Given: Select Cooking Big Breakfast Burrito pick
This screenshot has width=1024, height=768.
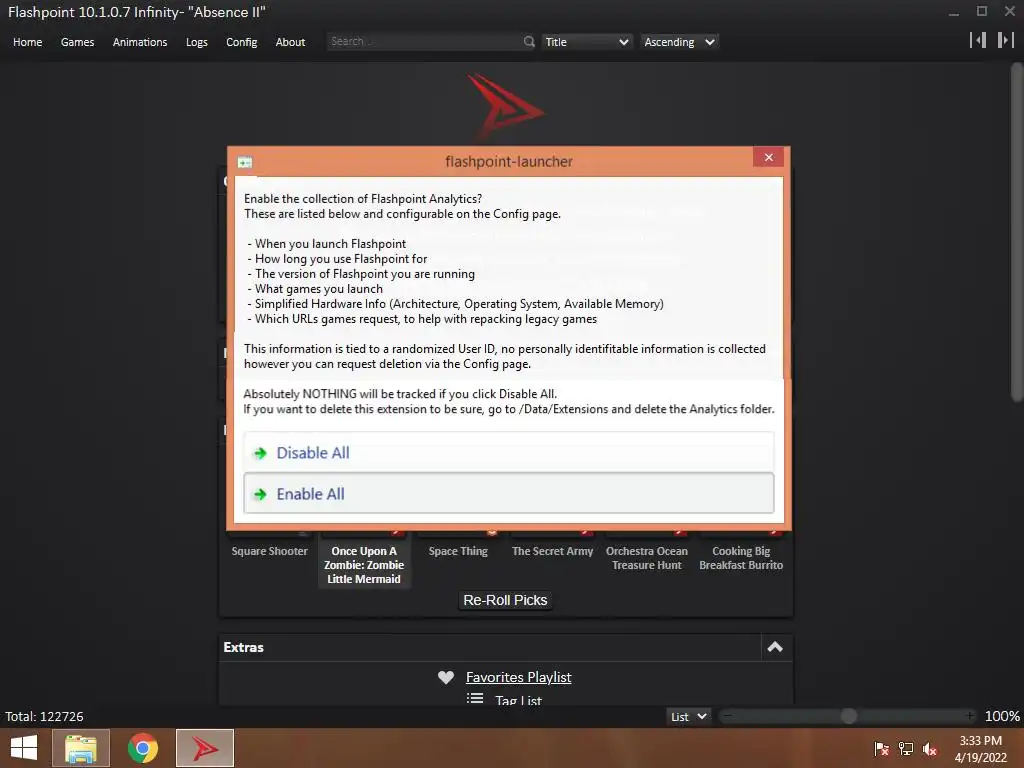Looking at the screenshot, I should point(741,558).
